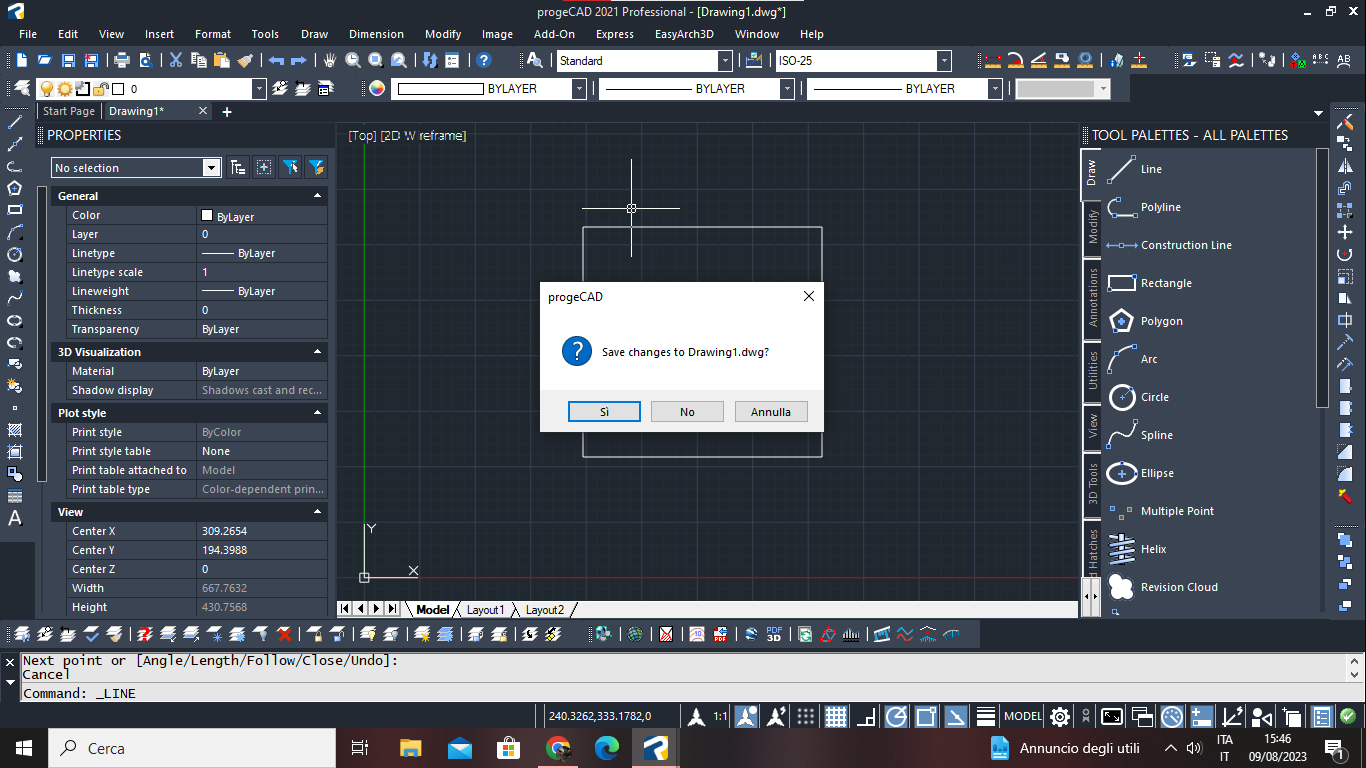Select the Helix tool in Tool Palettes
1366x768 pixels.
(x=1137, y=549)
